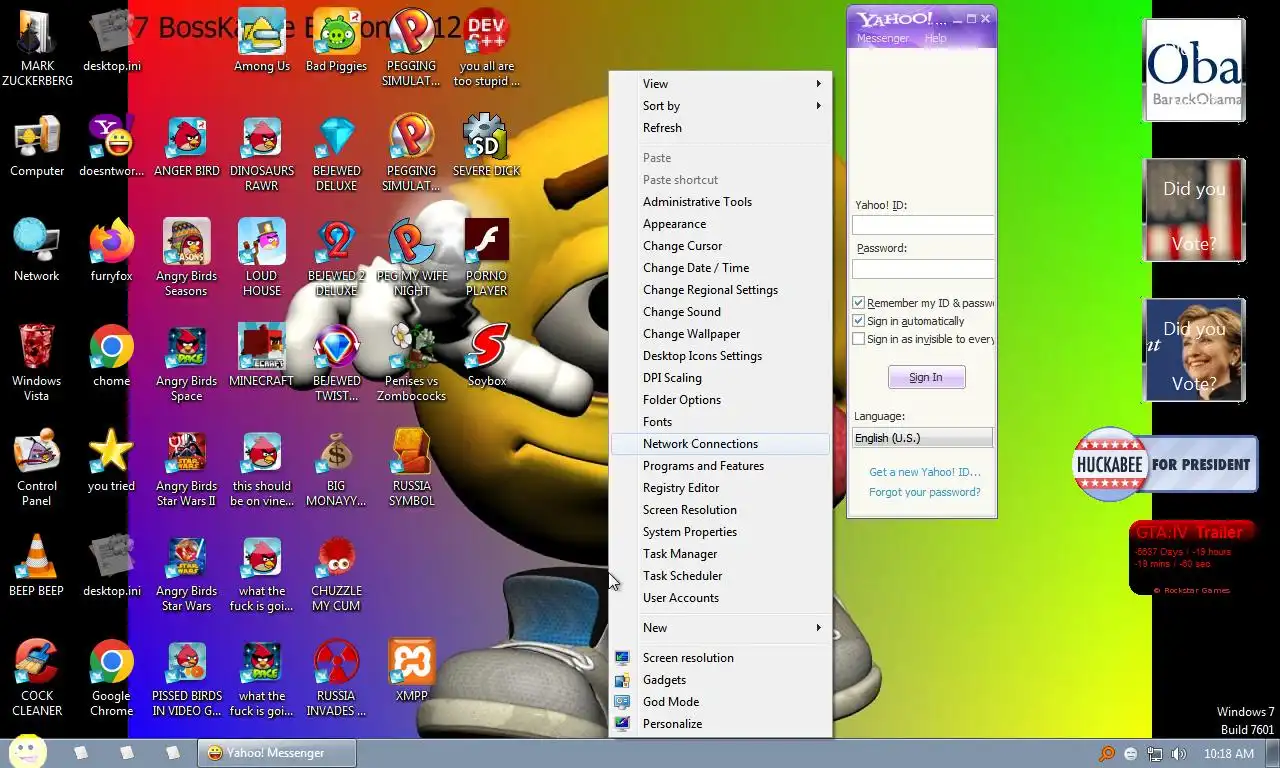Image resolution: width=1280 pixels, height=768 pixels.
Task: Open the Help menu in Yahoo! Messenger
Action: click(935, 38)
